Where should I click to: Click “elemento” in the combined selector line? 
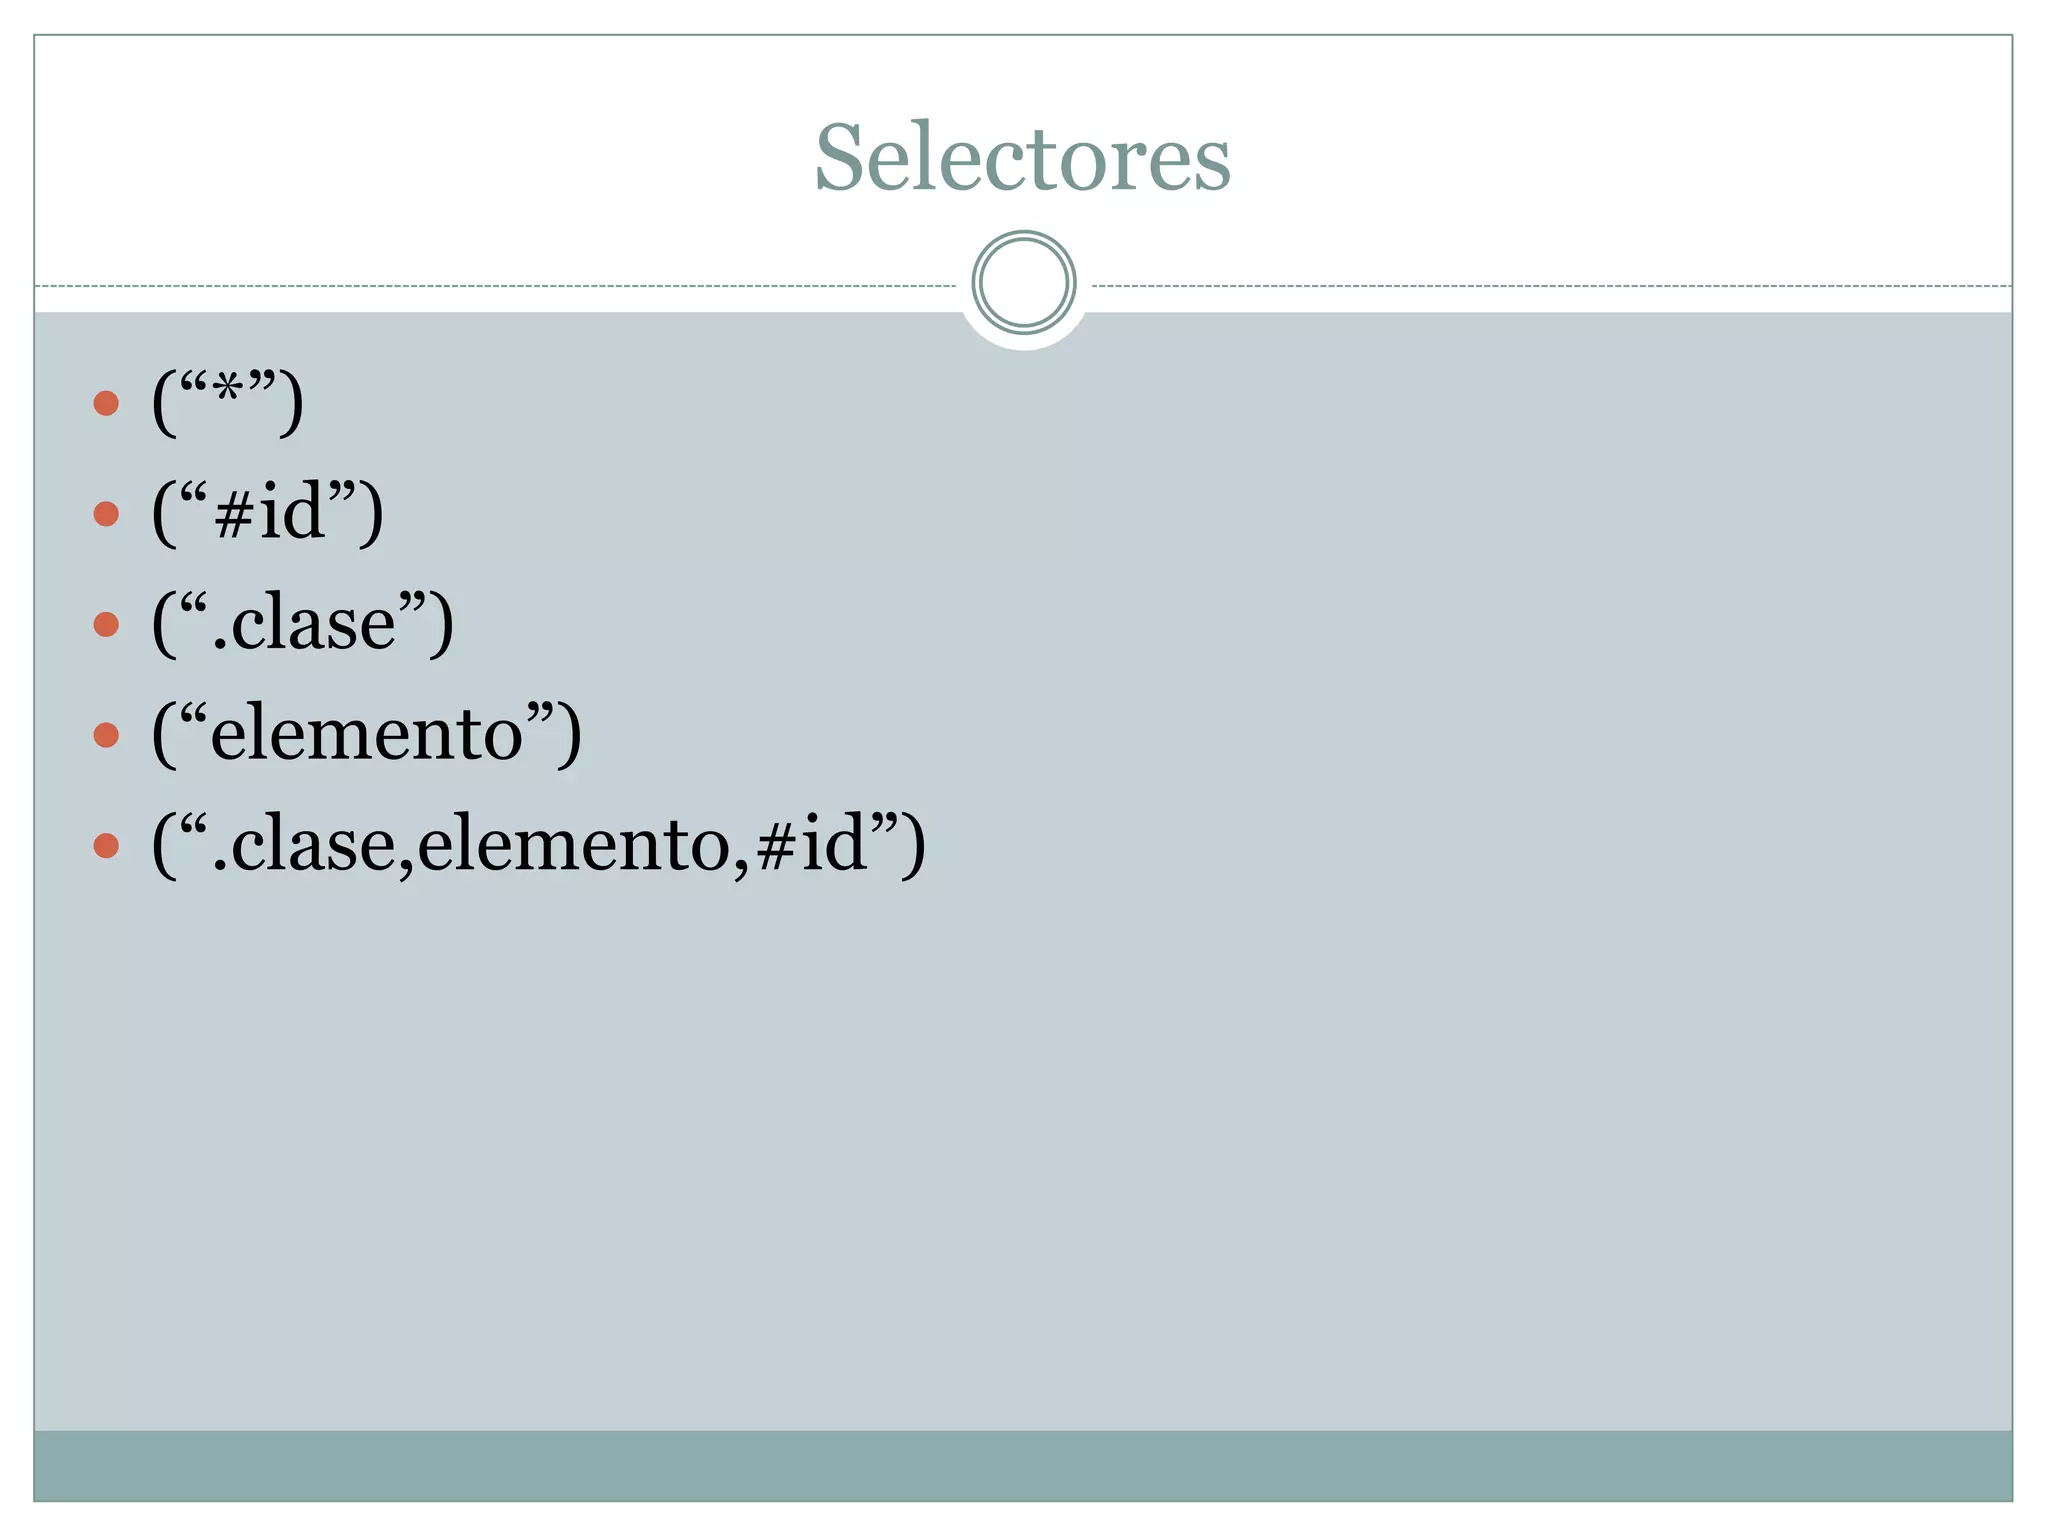(574, 845)
